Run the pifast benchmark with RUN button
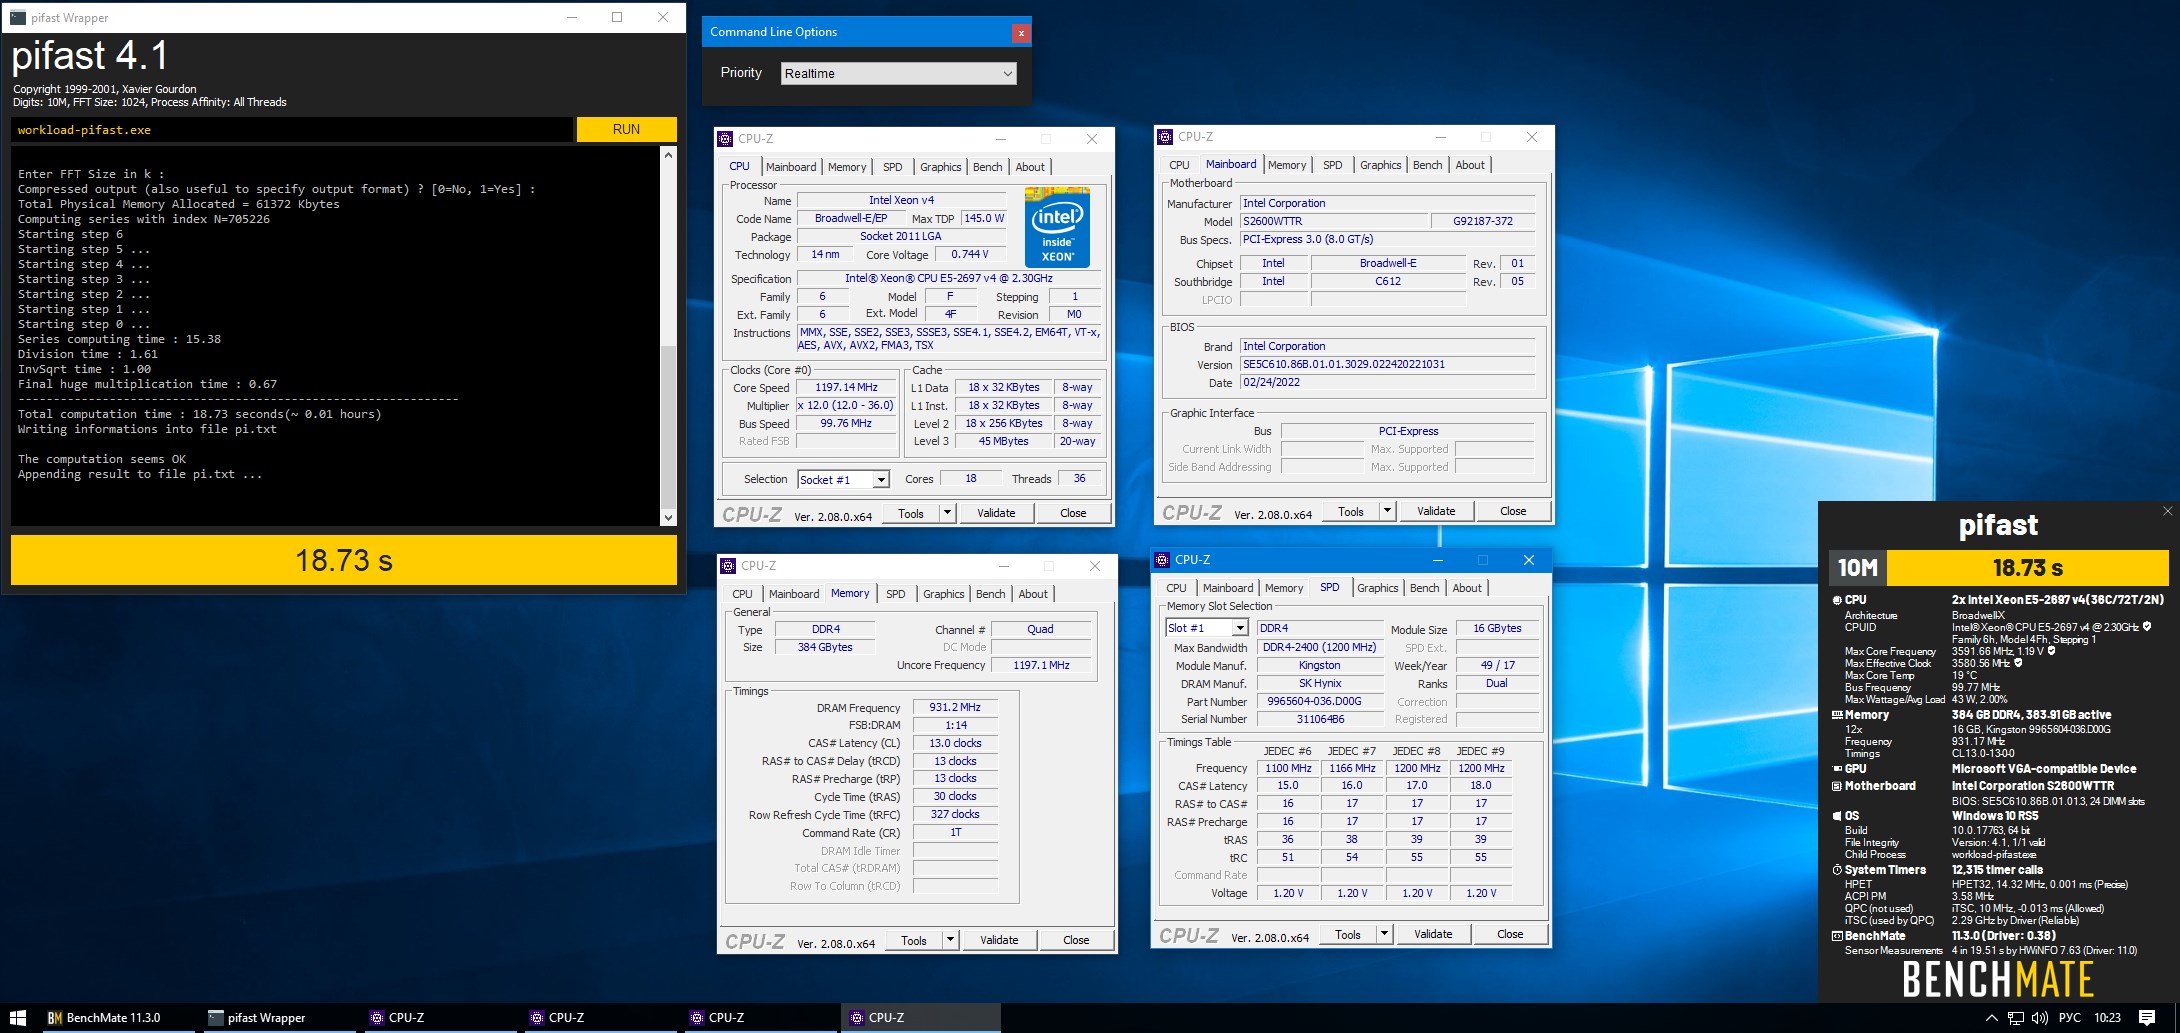 626,129
